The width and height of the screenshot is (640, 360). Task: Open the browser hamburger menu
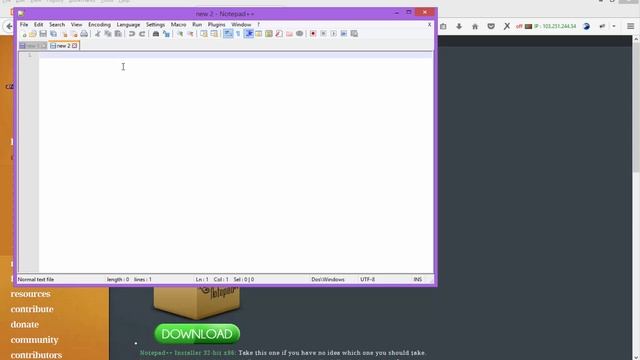pos(631,26)
